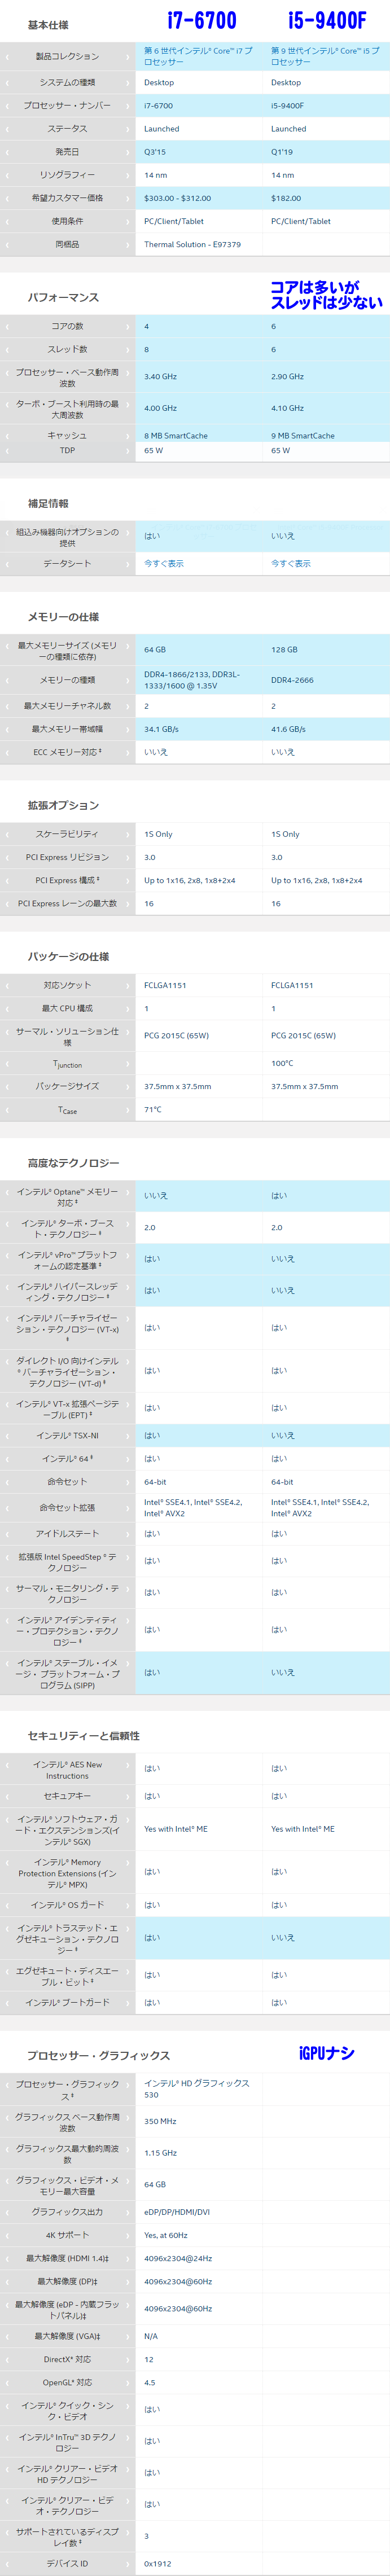Click the right arrow on the コアの数 row
The width and height of the screenshot is (390, 2576).
(x=127, y=327)
